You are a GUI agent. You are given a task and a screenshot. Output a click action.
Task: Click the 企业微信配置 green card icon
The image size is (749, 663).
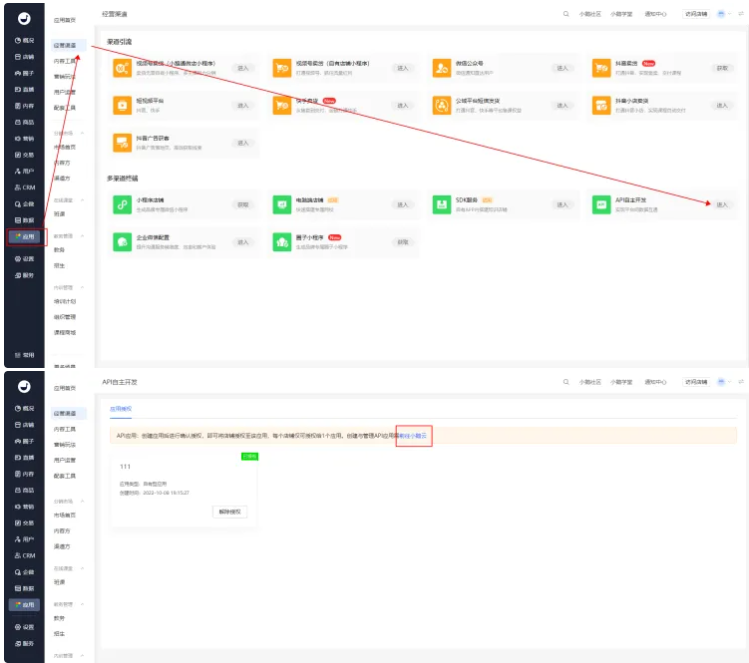(122, 242)
